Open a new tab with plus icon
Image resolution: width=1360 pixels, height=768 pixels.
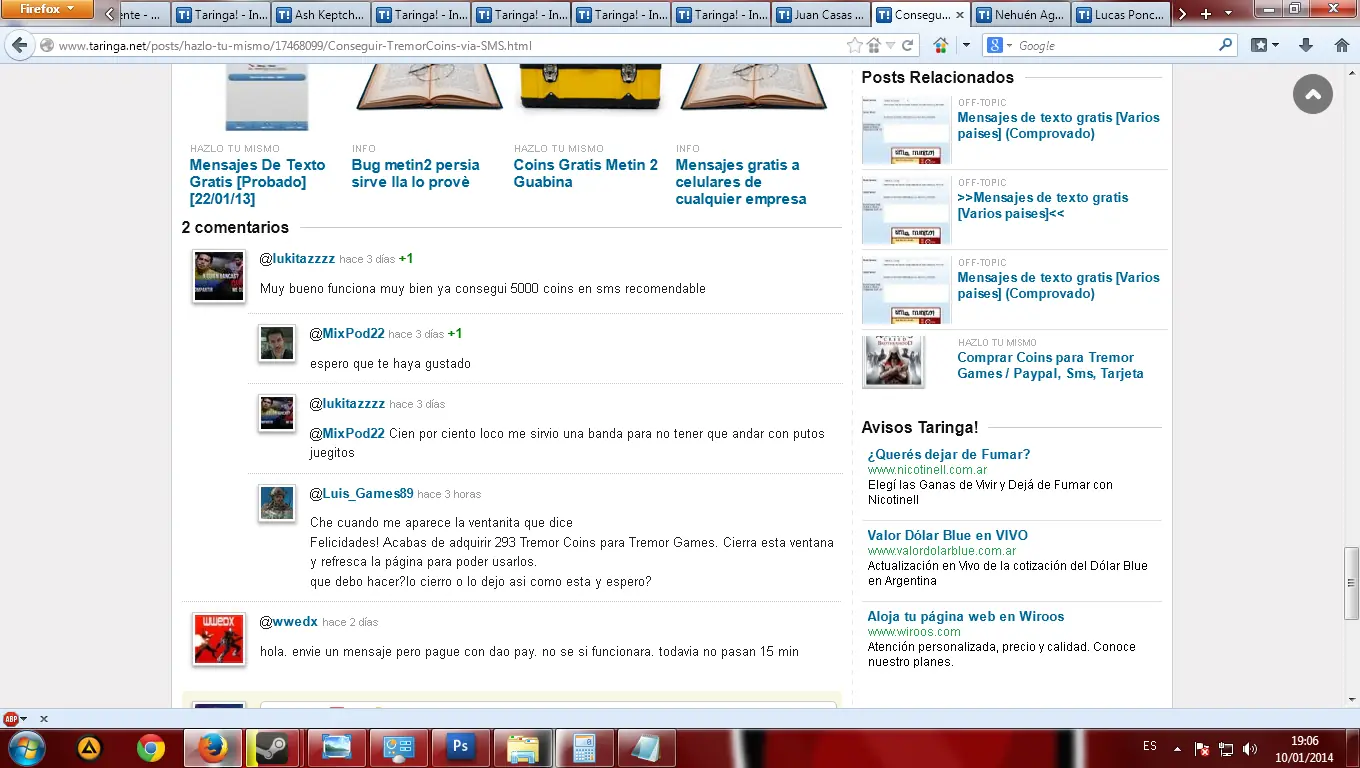[x=1206, y=14]
